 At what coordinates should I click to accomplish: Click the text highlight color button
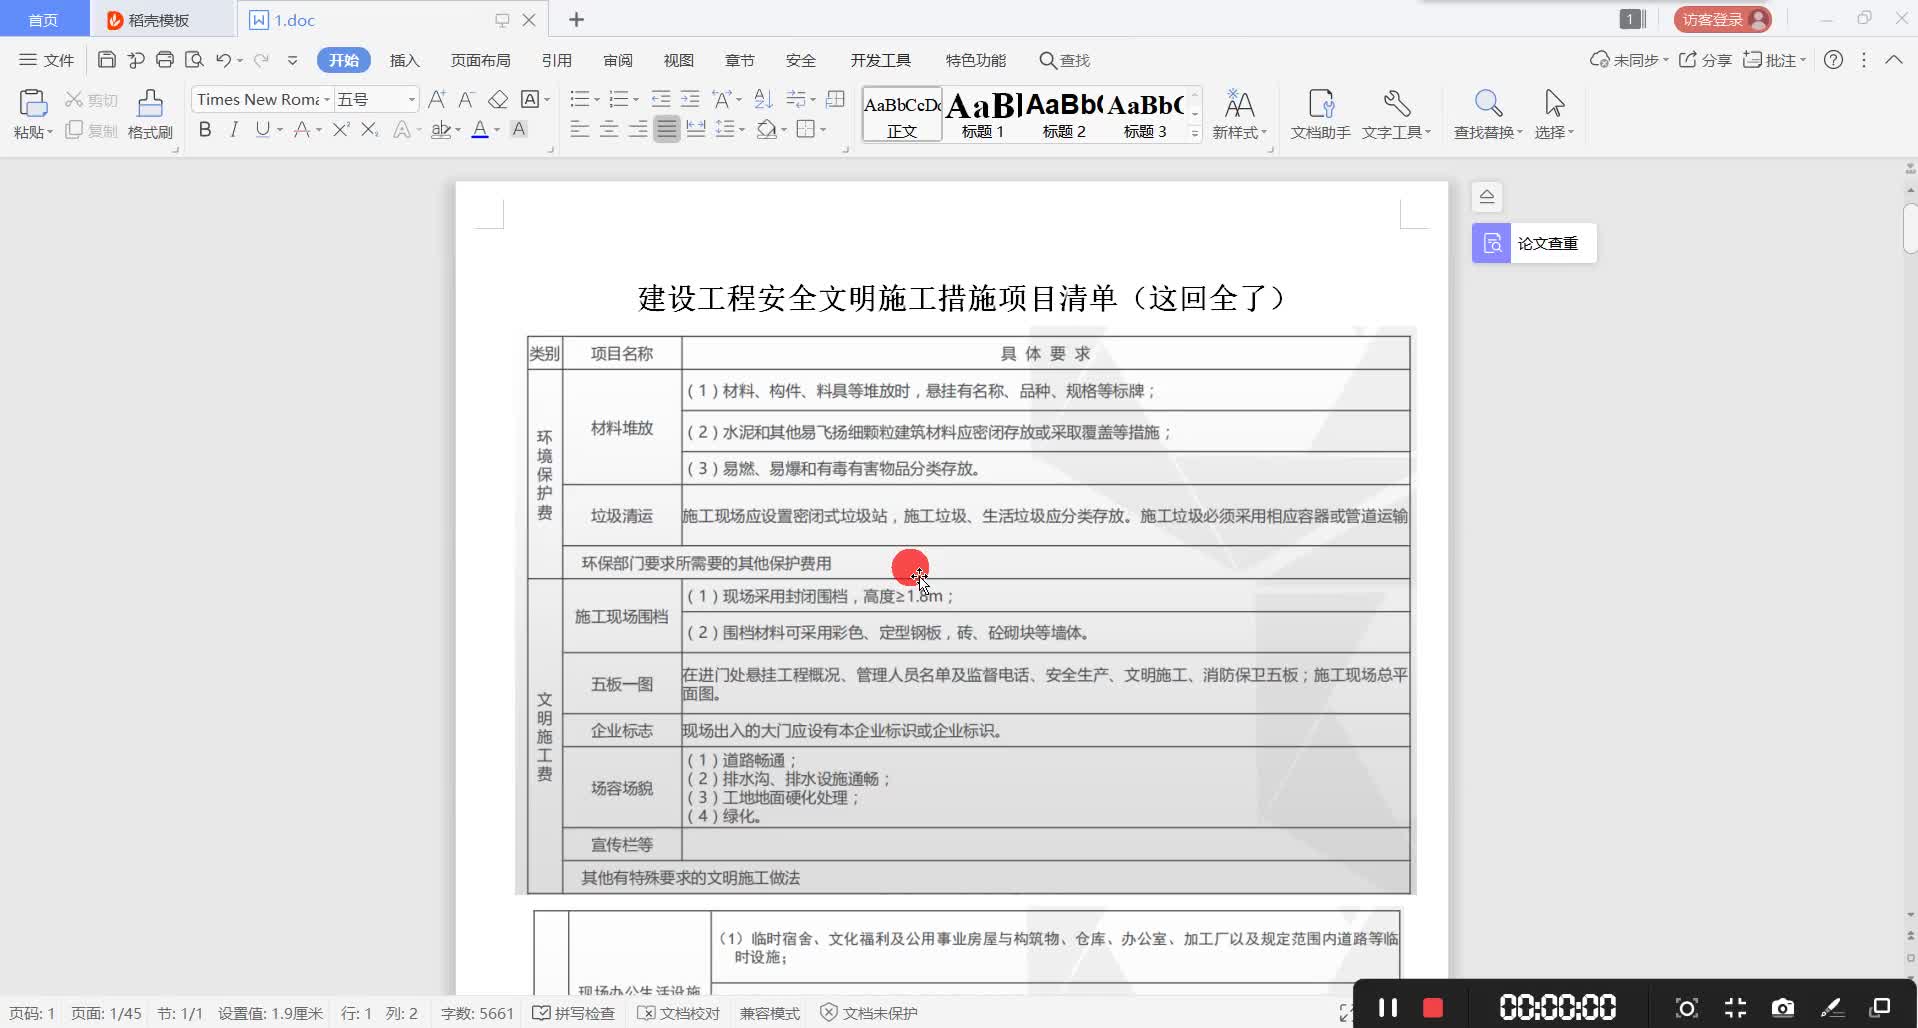click(x=440, y=129)
